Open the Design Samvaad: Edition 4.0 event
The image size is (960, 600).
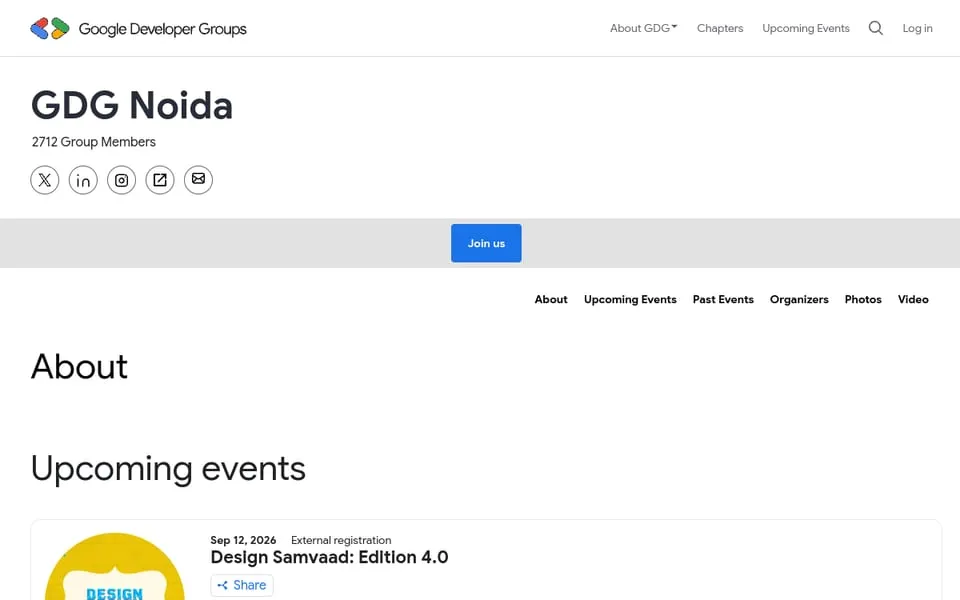pyautogui.click(x=329, y=557)
